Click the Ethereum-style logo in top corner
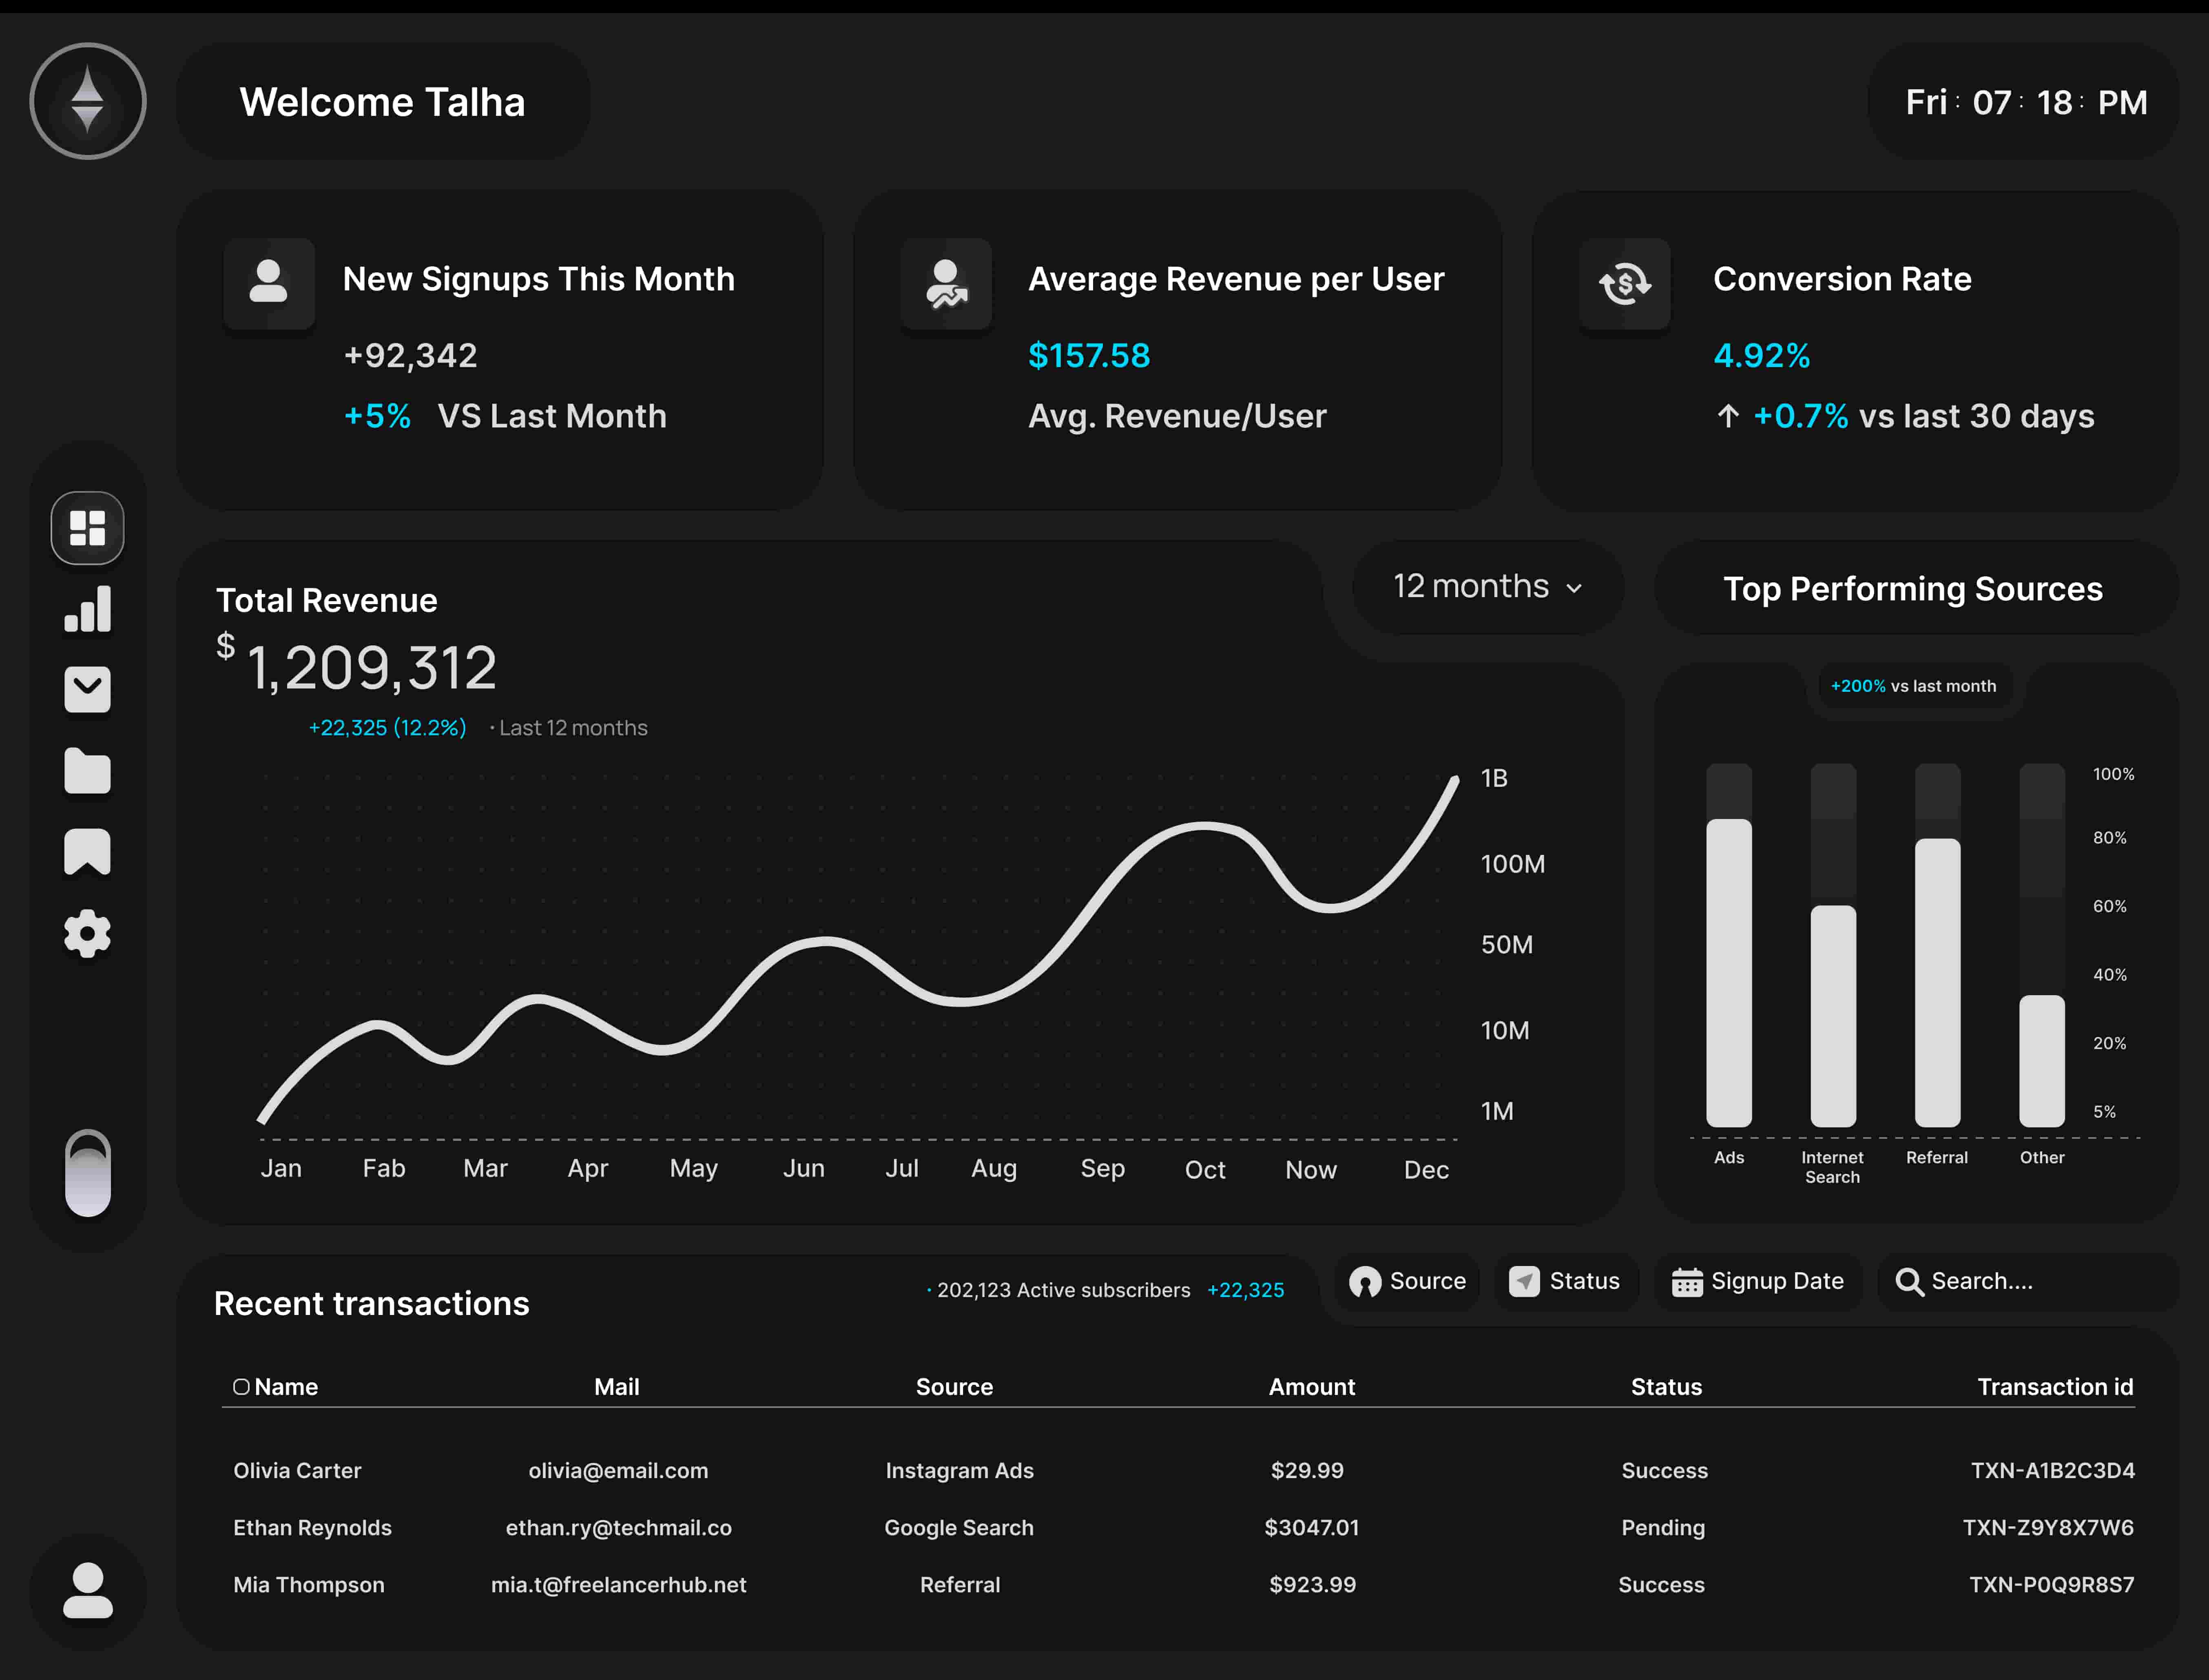This screenshot has height=1680, width=2209. tap(88, 101)
